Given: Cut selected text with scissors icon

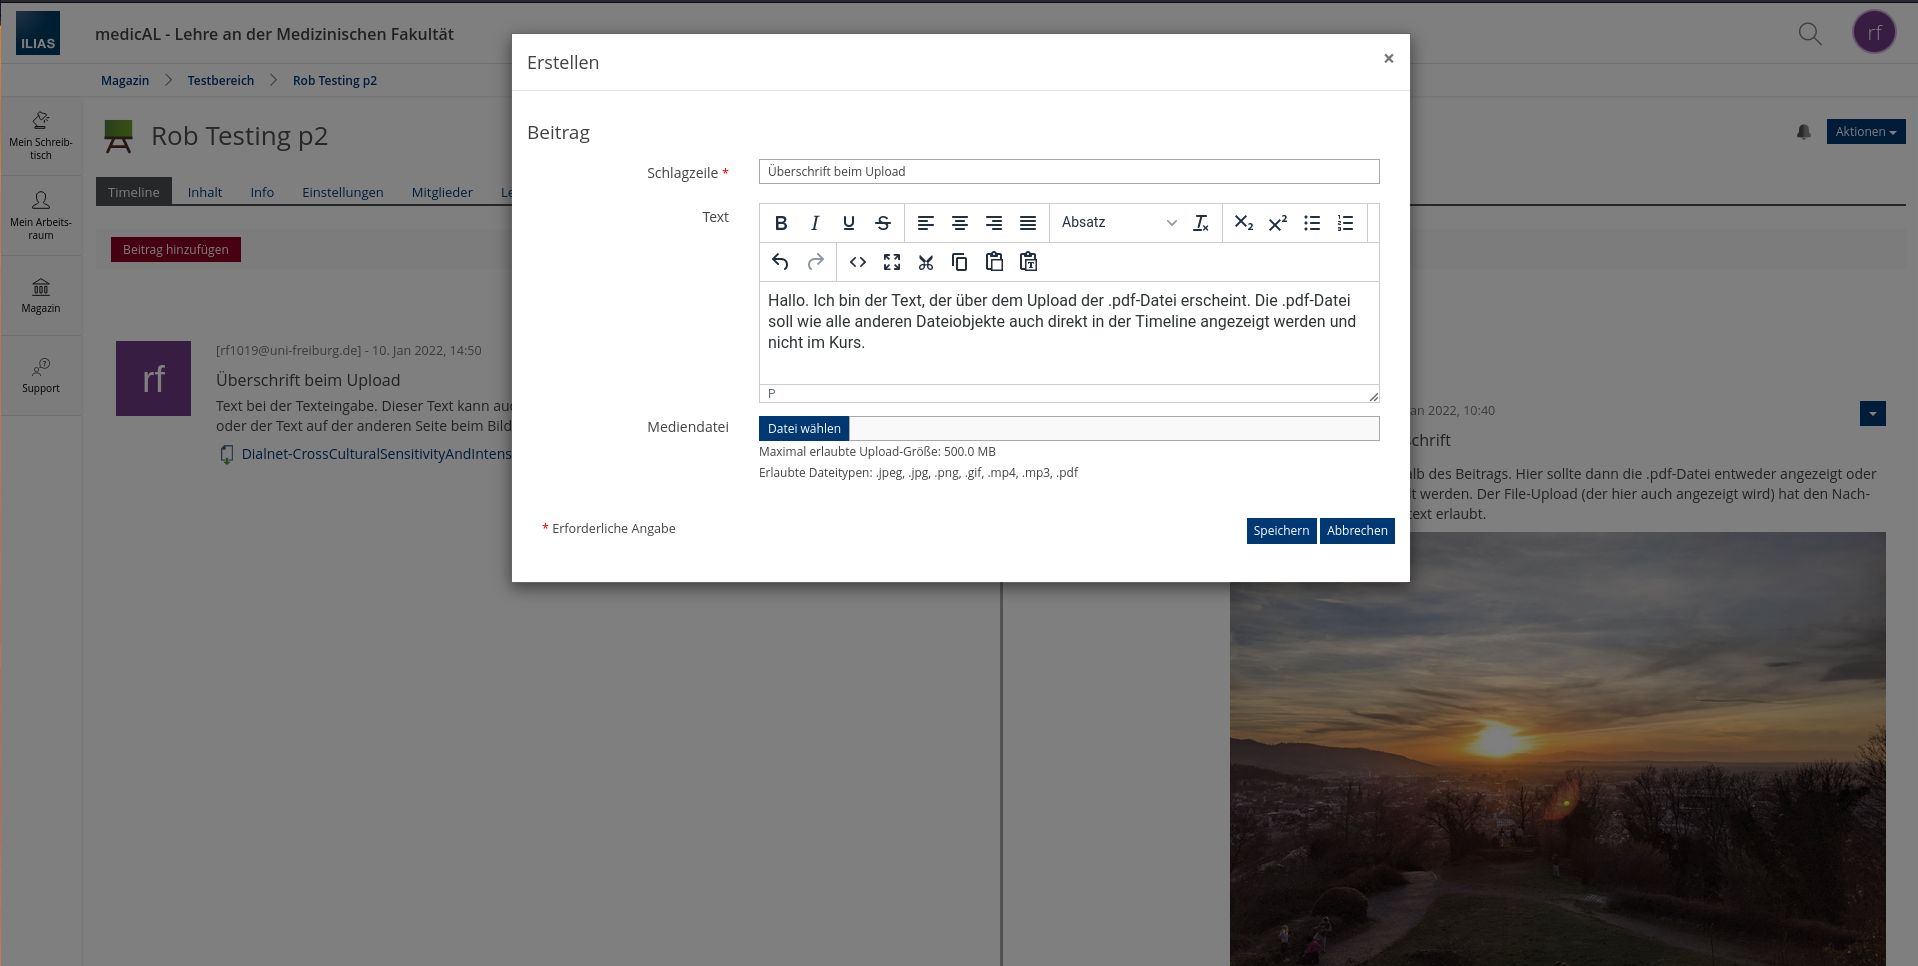Looking at the screenshot, I should coord(926,262).
